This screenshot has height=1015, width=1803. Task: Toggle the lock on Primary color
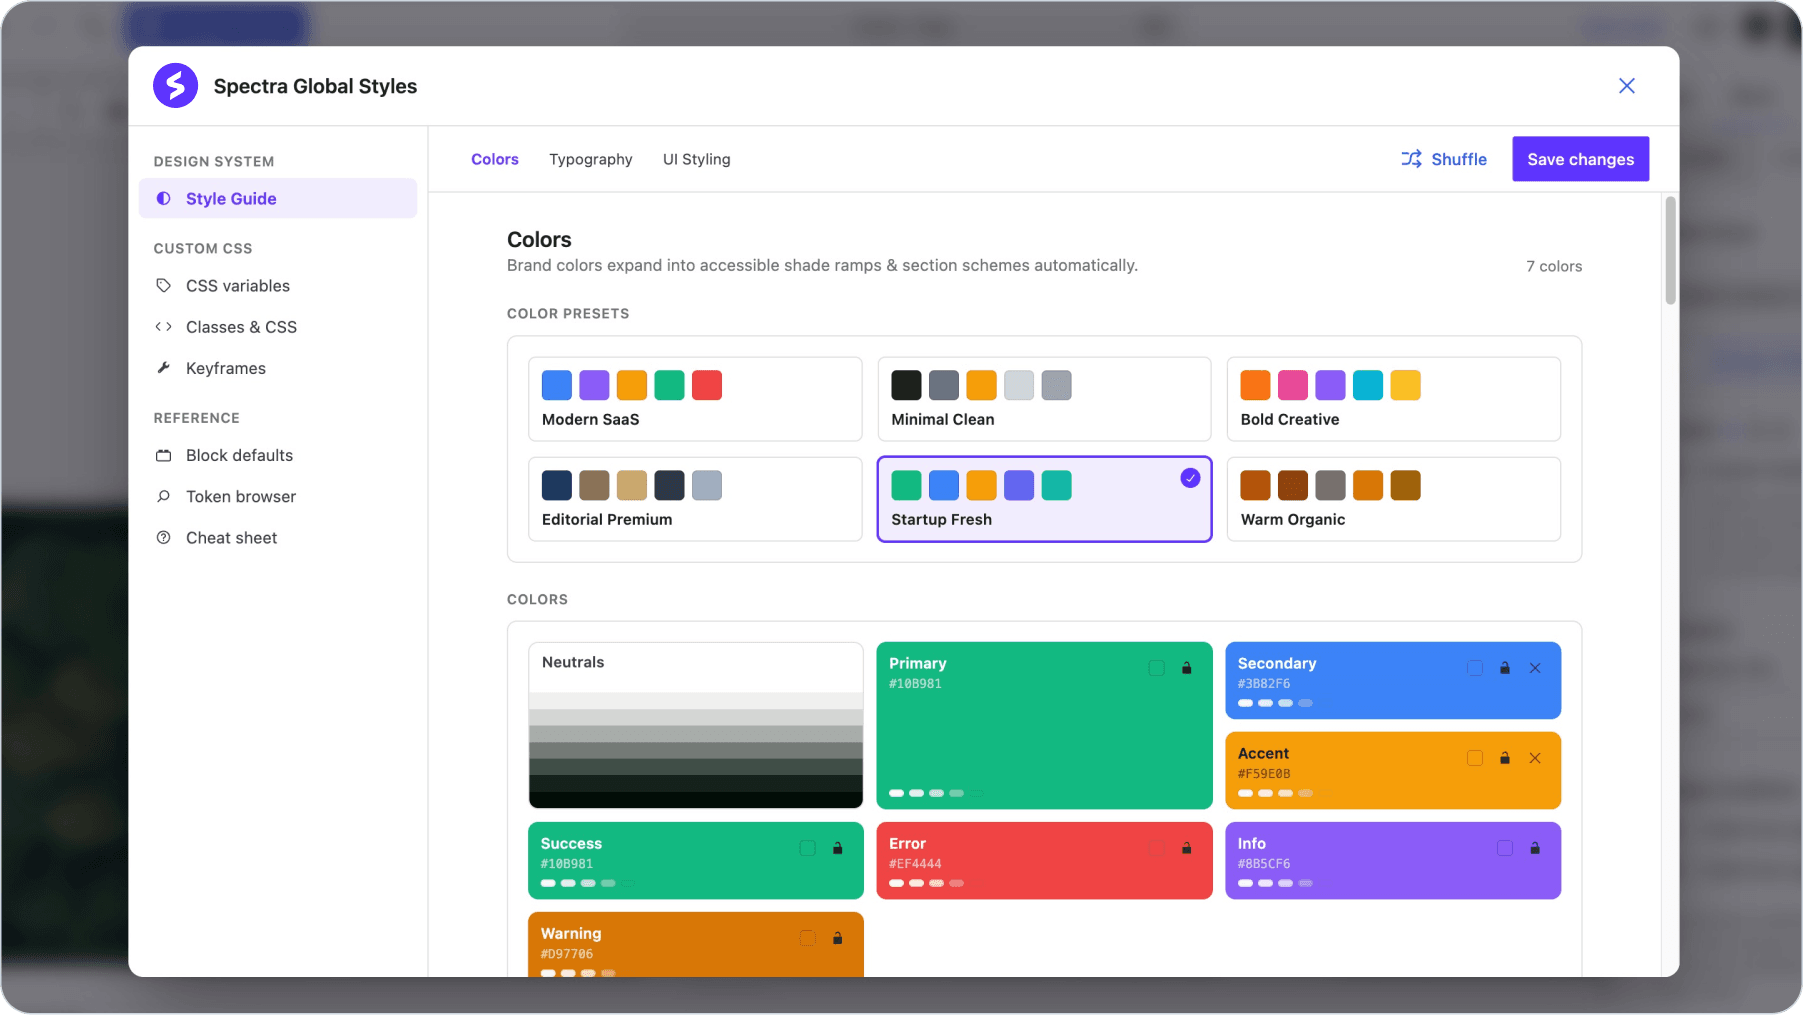(1187, 668)
